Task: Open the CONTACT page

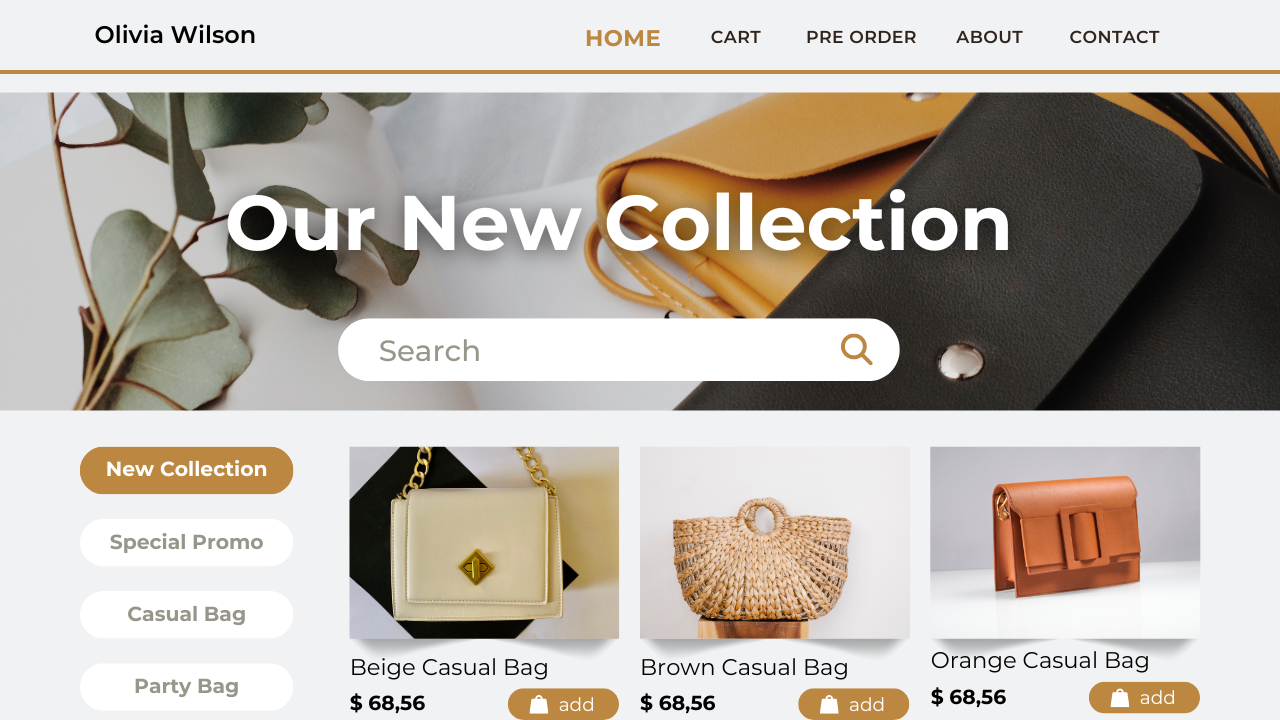Action: 1114,37
